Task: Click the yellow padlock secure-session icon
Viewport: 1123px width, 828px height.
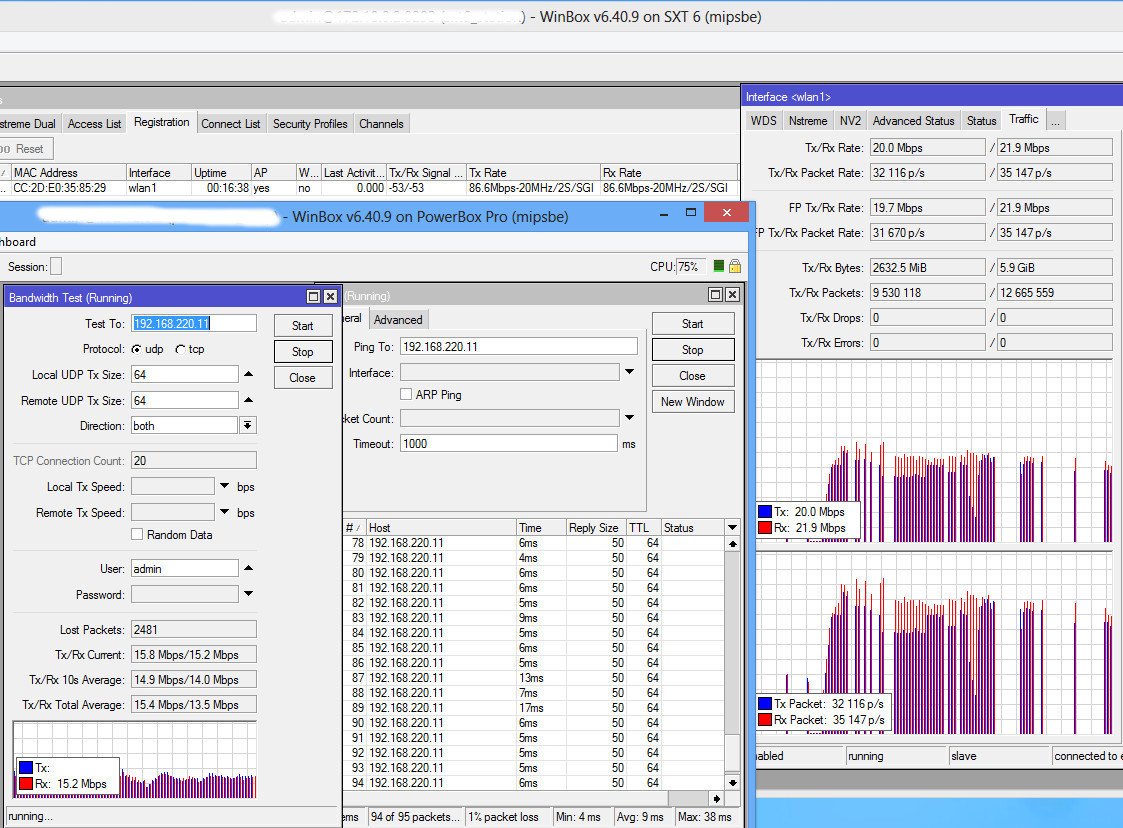Action: coord(735,266)
